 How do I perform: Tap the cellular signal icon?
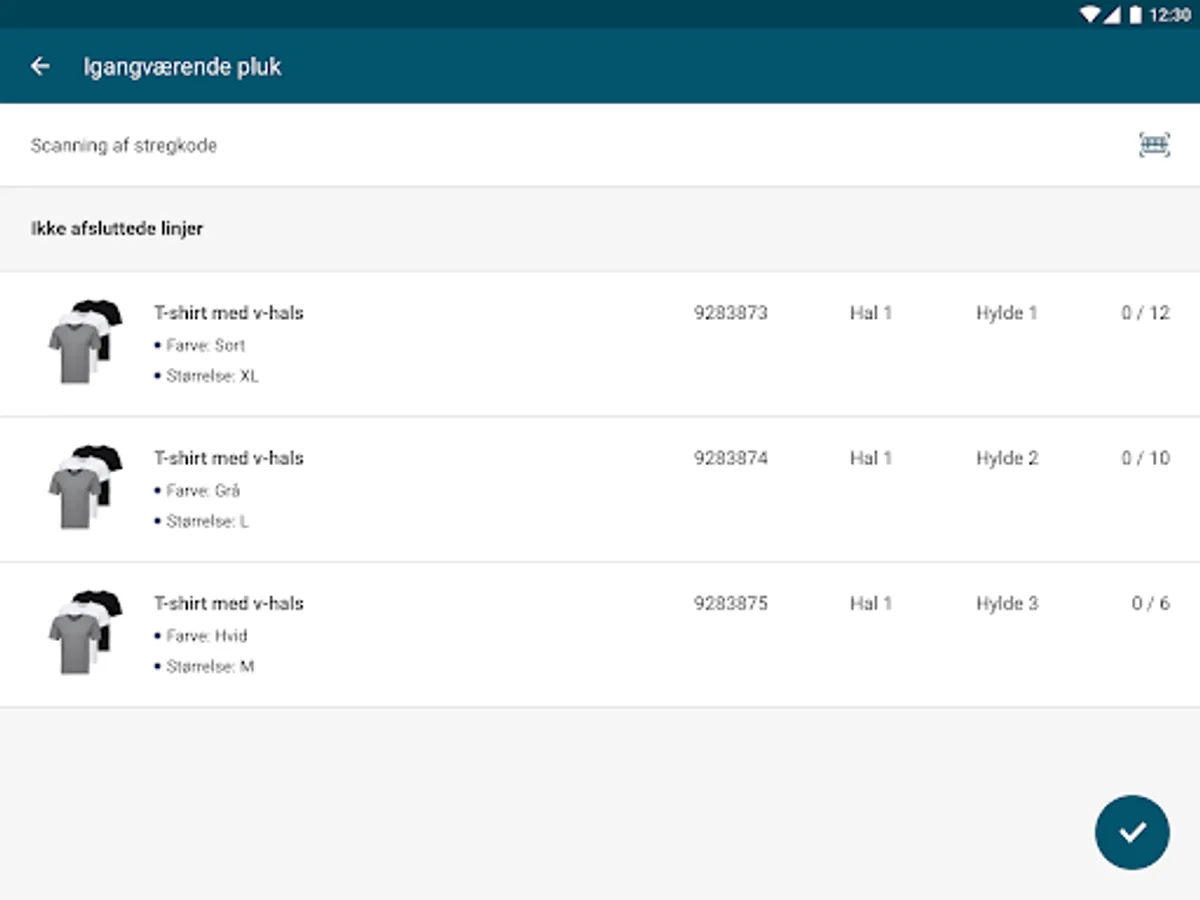[x=1112, y=15]
